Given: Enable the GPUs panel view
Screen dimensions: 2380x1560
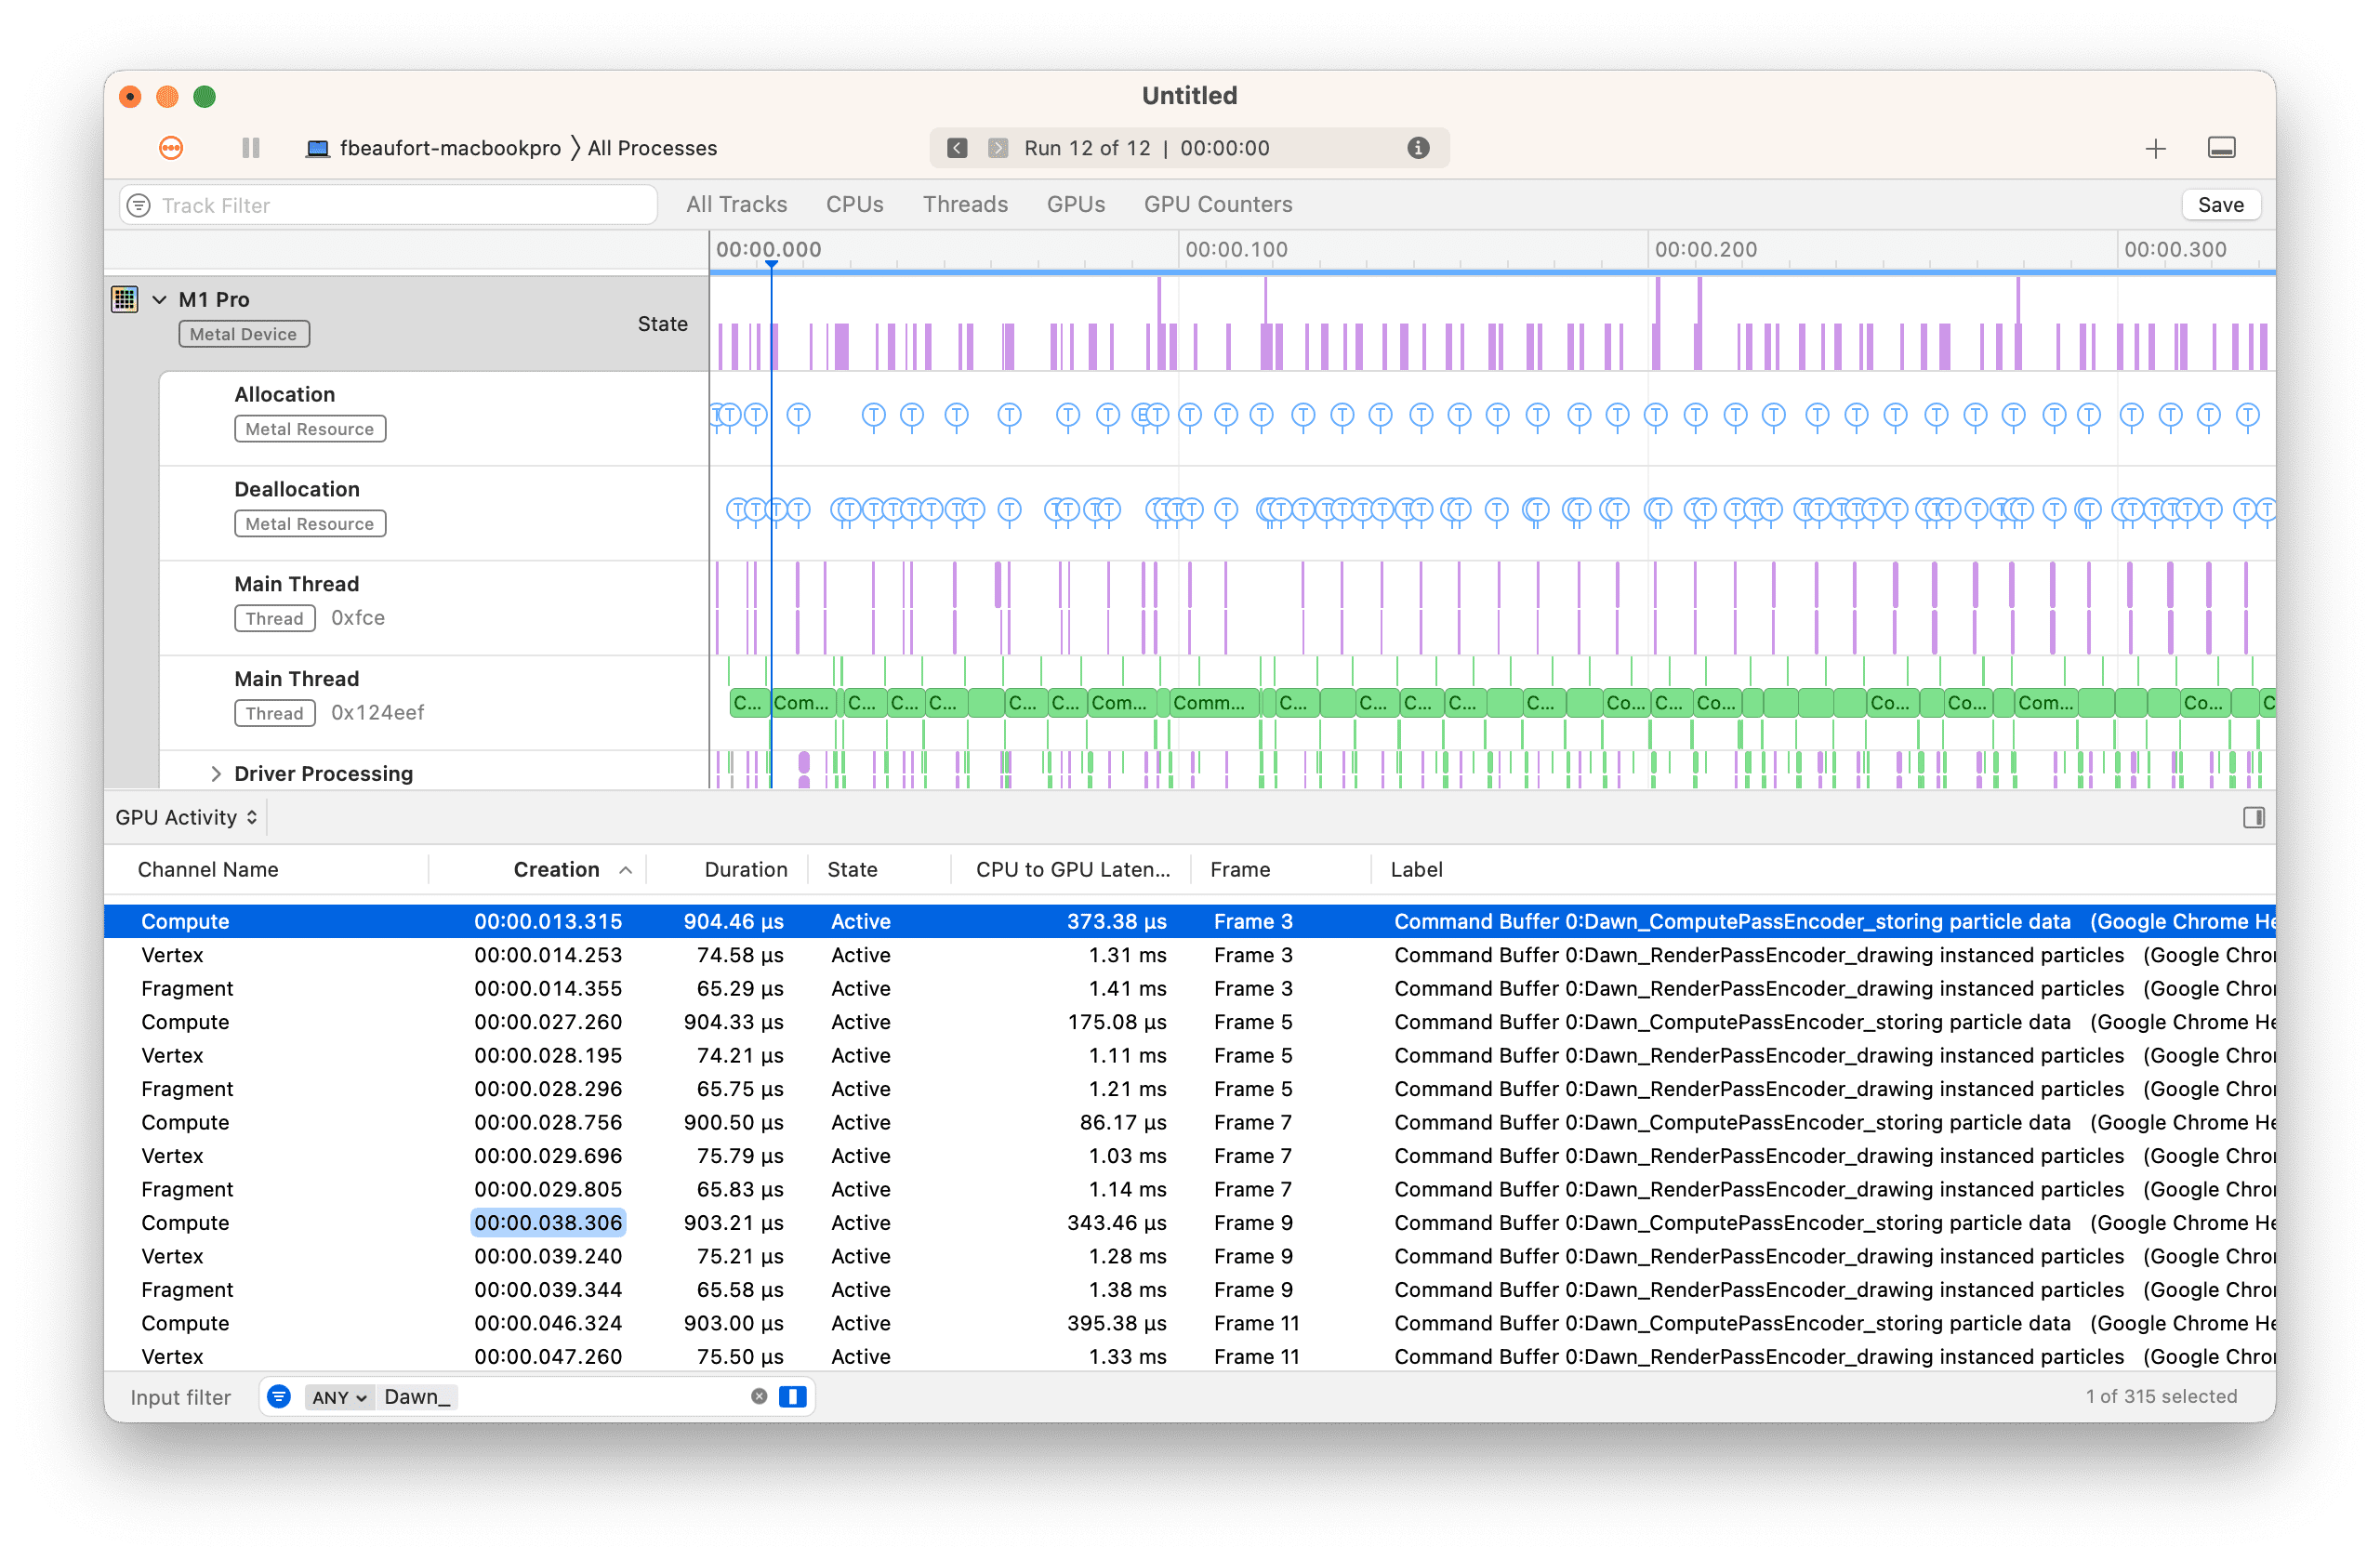Looking at the screenshot, I should pos(1073,204).
